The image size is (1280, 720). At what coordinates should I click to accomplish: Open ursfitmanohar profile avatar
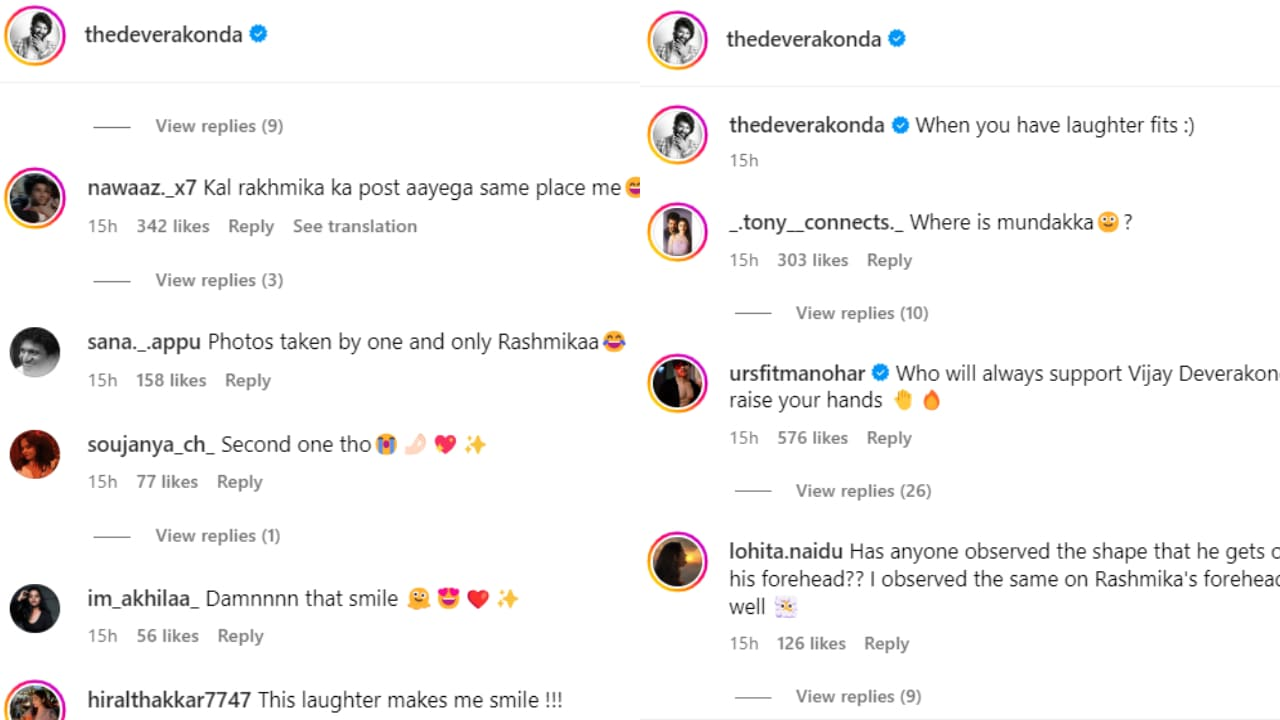point(677,384)
